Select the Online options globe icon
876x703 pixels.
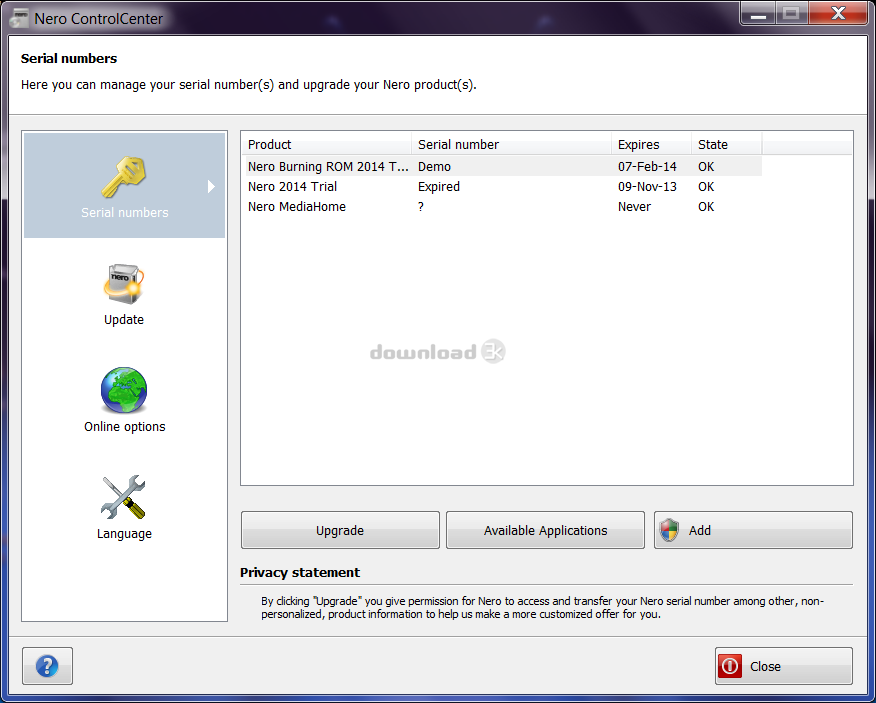click(x=124, y=390)
